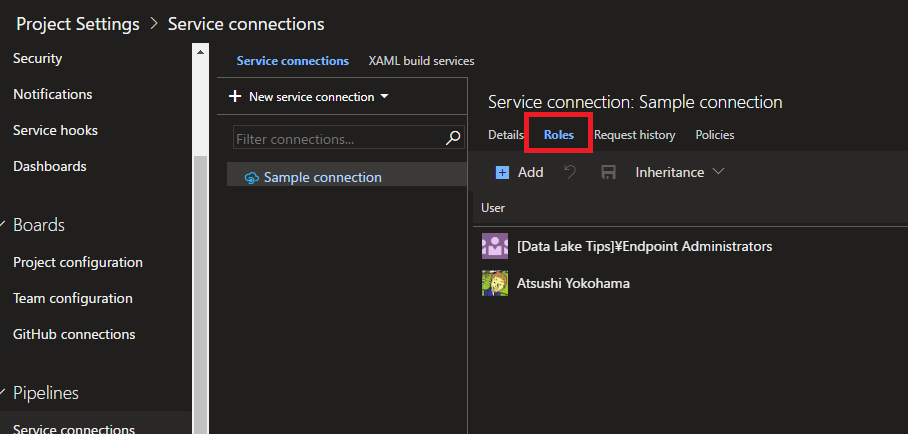This screenshot has height=434, width=908.
Task: Go to GitHub connections settings
Action: (74, 334)
